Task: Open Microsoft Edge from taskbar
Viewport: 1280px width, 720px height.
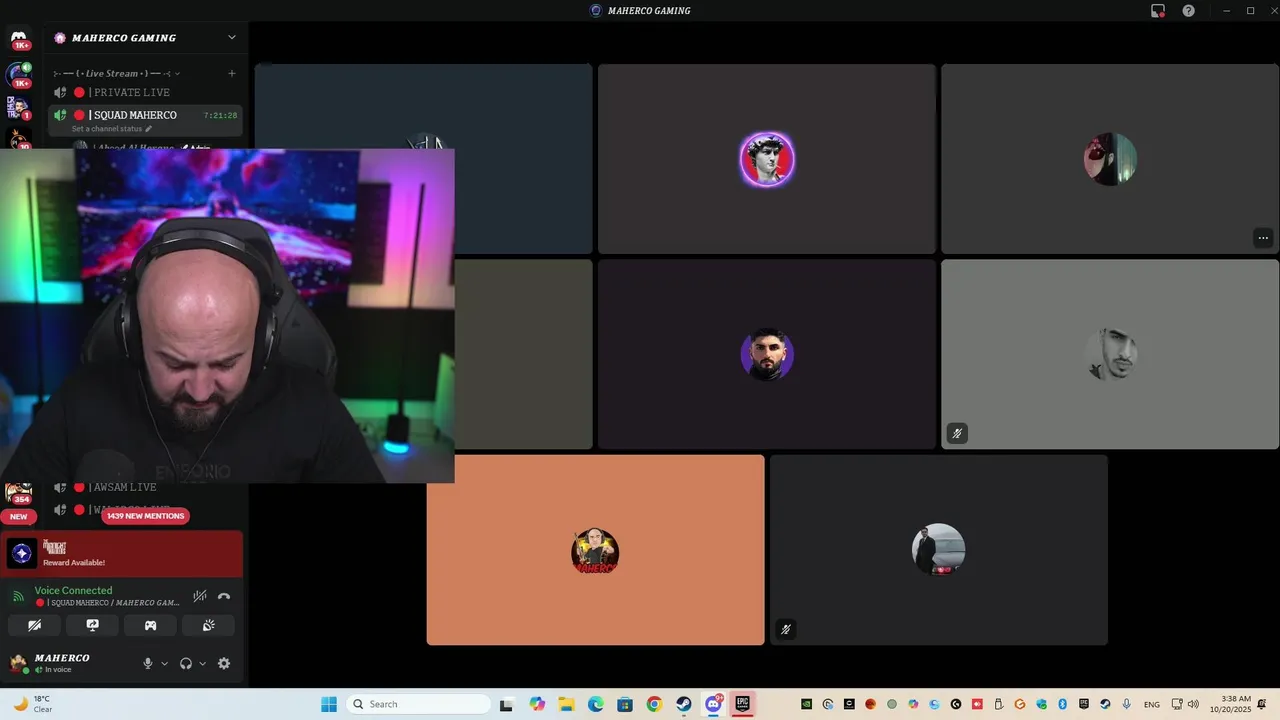Action: click(x=595, y=704)
